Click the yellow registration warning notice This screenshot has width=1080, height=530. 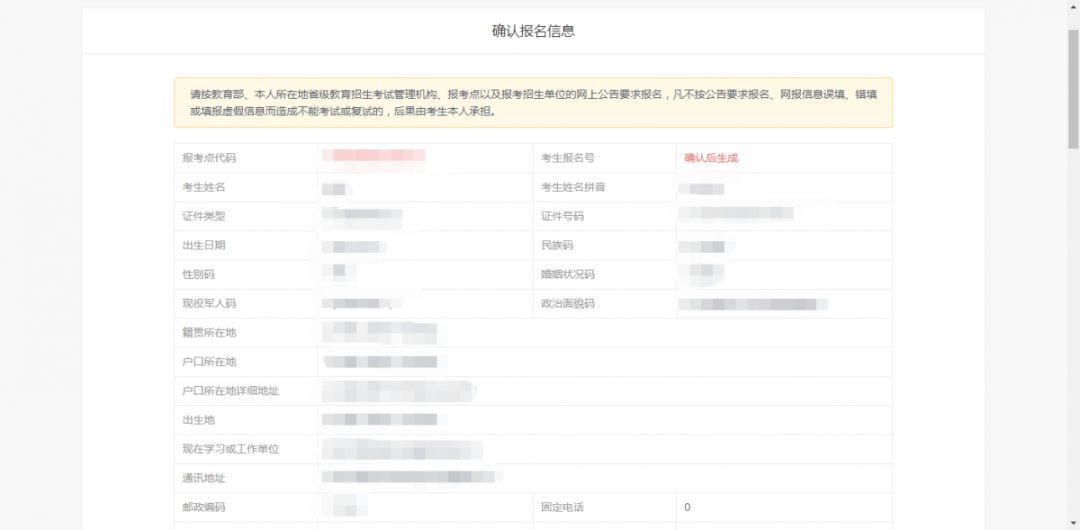point(533,103)
